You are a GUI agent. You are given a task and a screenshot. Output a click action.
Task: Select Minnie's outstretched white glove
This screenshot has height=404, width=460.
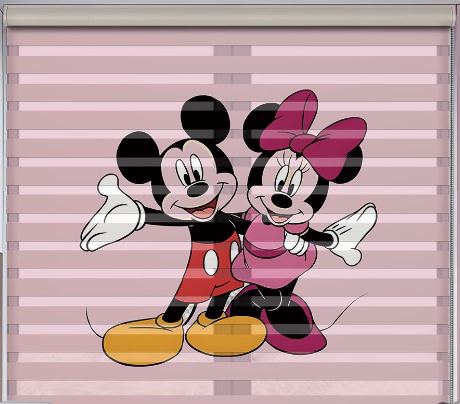[352, 233]
